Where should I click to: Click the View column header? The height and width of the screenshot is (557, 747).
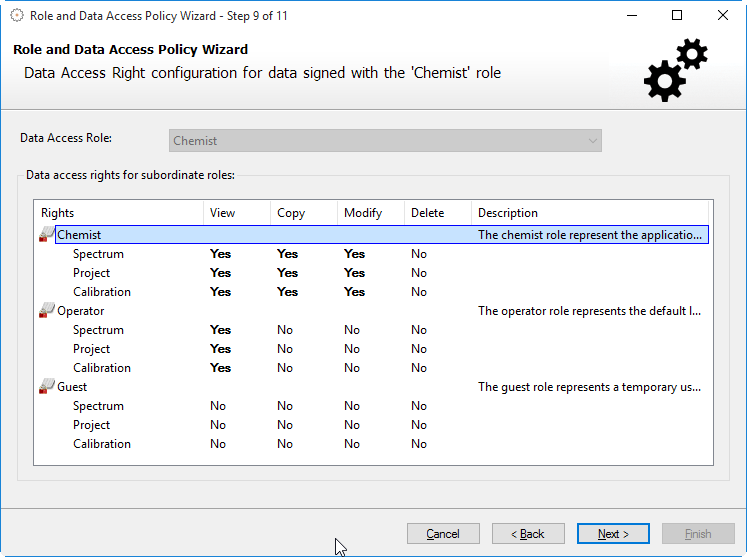pos(236,213)
